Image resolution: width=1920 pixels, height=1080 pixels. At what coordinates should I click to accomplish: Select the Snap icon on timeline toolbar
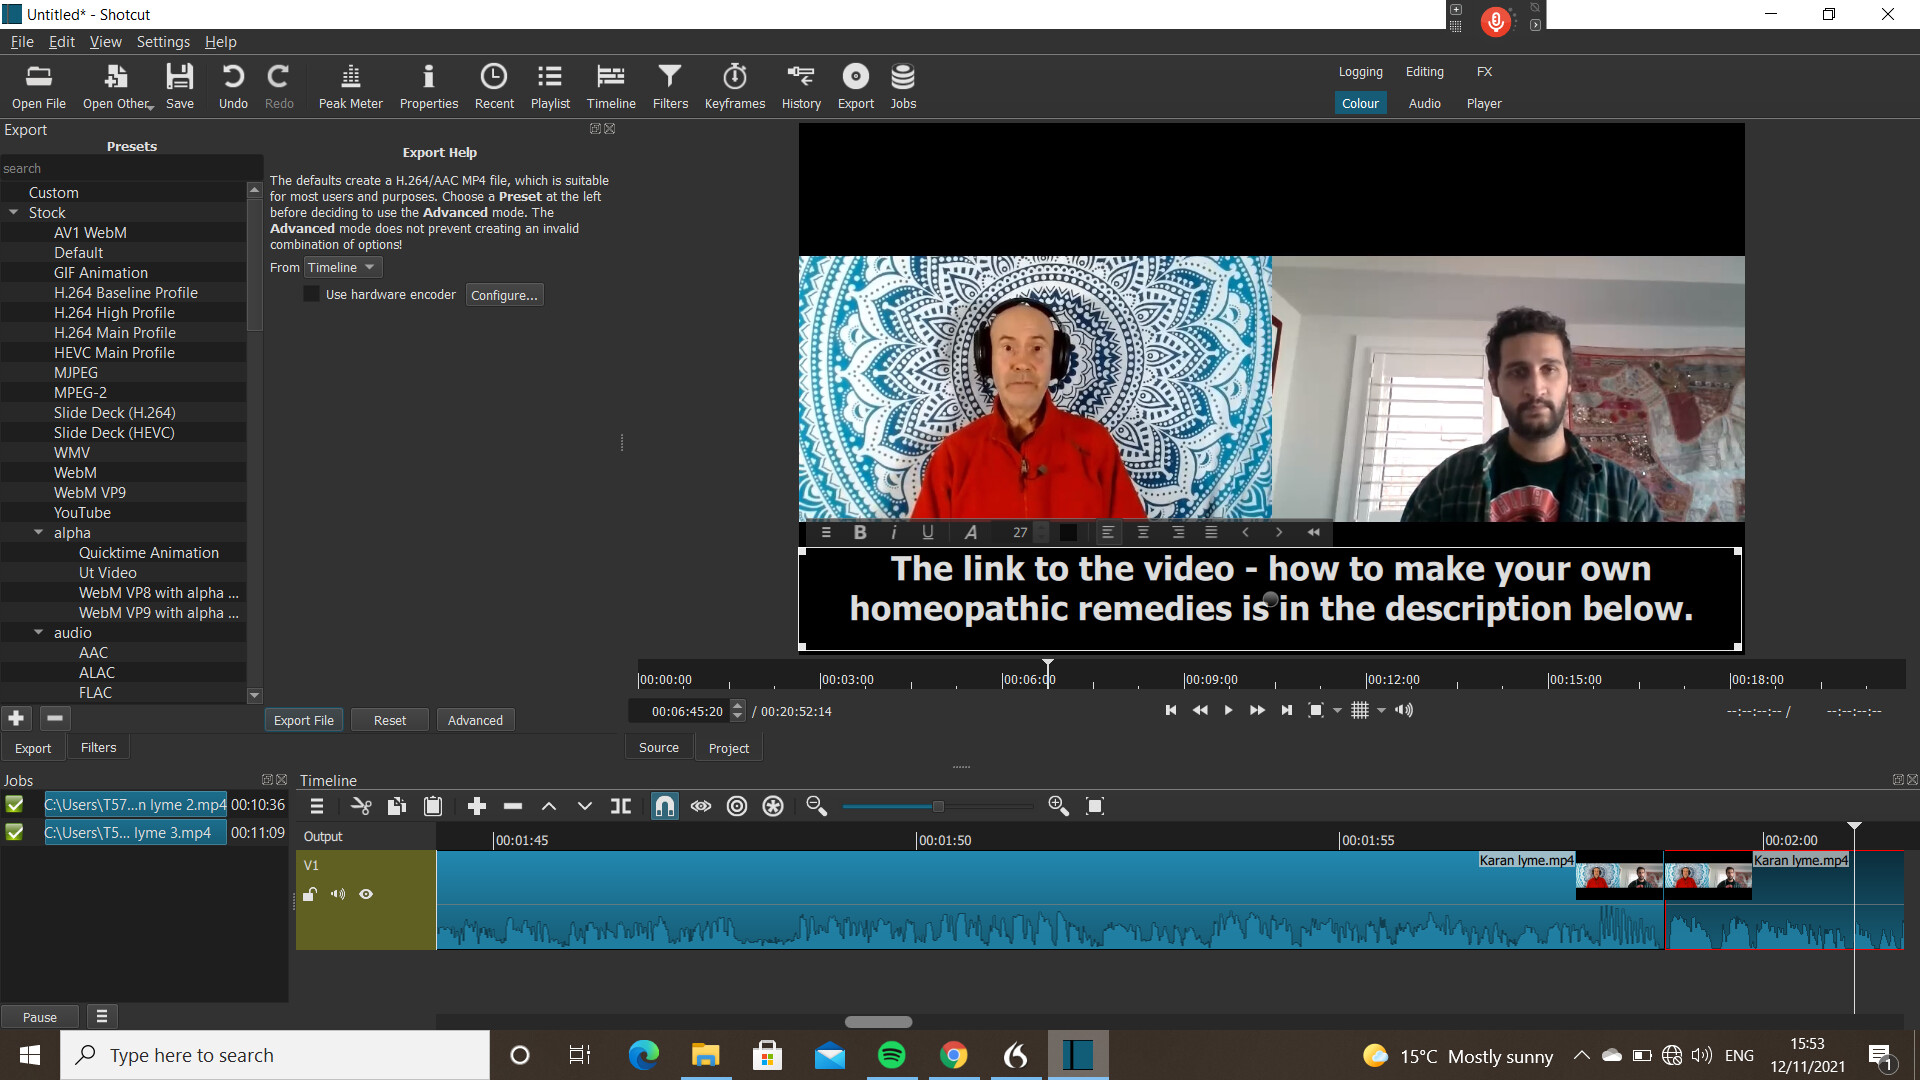[x=665, y=806]
